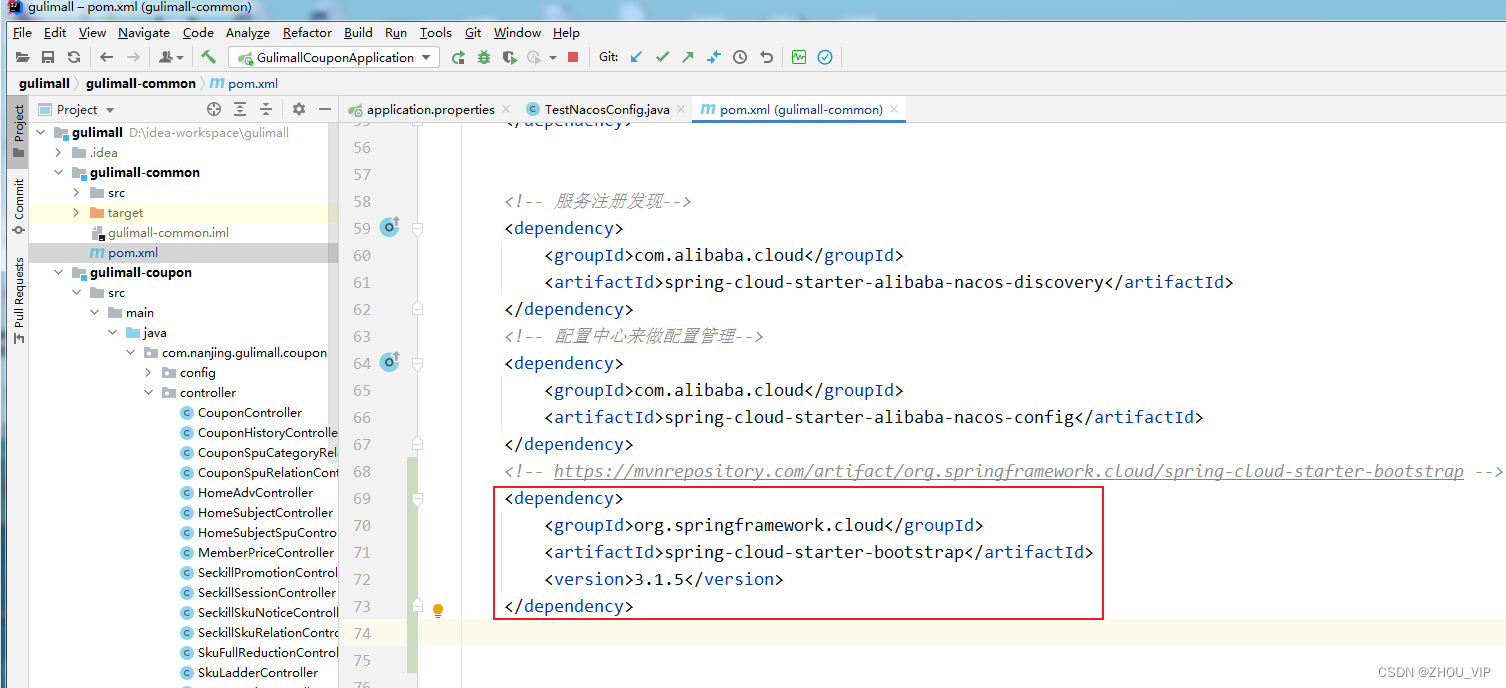Screen dimensions: 1506x688
Task: Collapse the main folder in the tree
Action: click(x=94, y=312)
